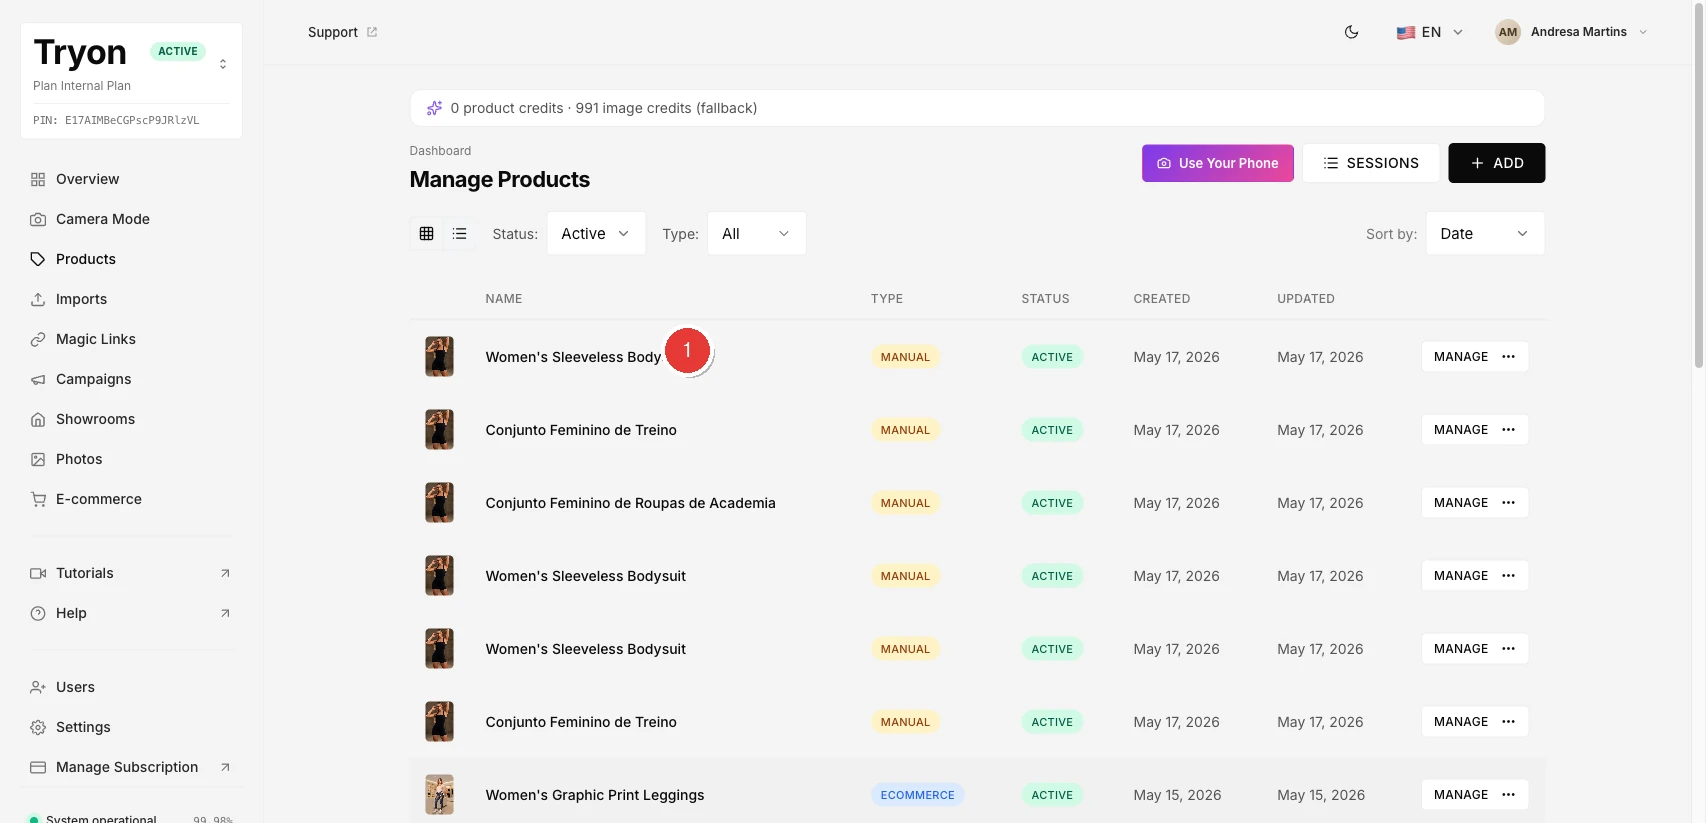Viewport: 1706px width, 823px height.
Task: Open external arrow next to Manage Subscription
Action: [x=225, y=767]
